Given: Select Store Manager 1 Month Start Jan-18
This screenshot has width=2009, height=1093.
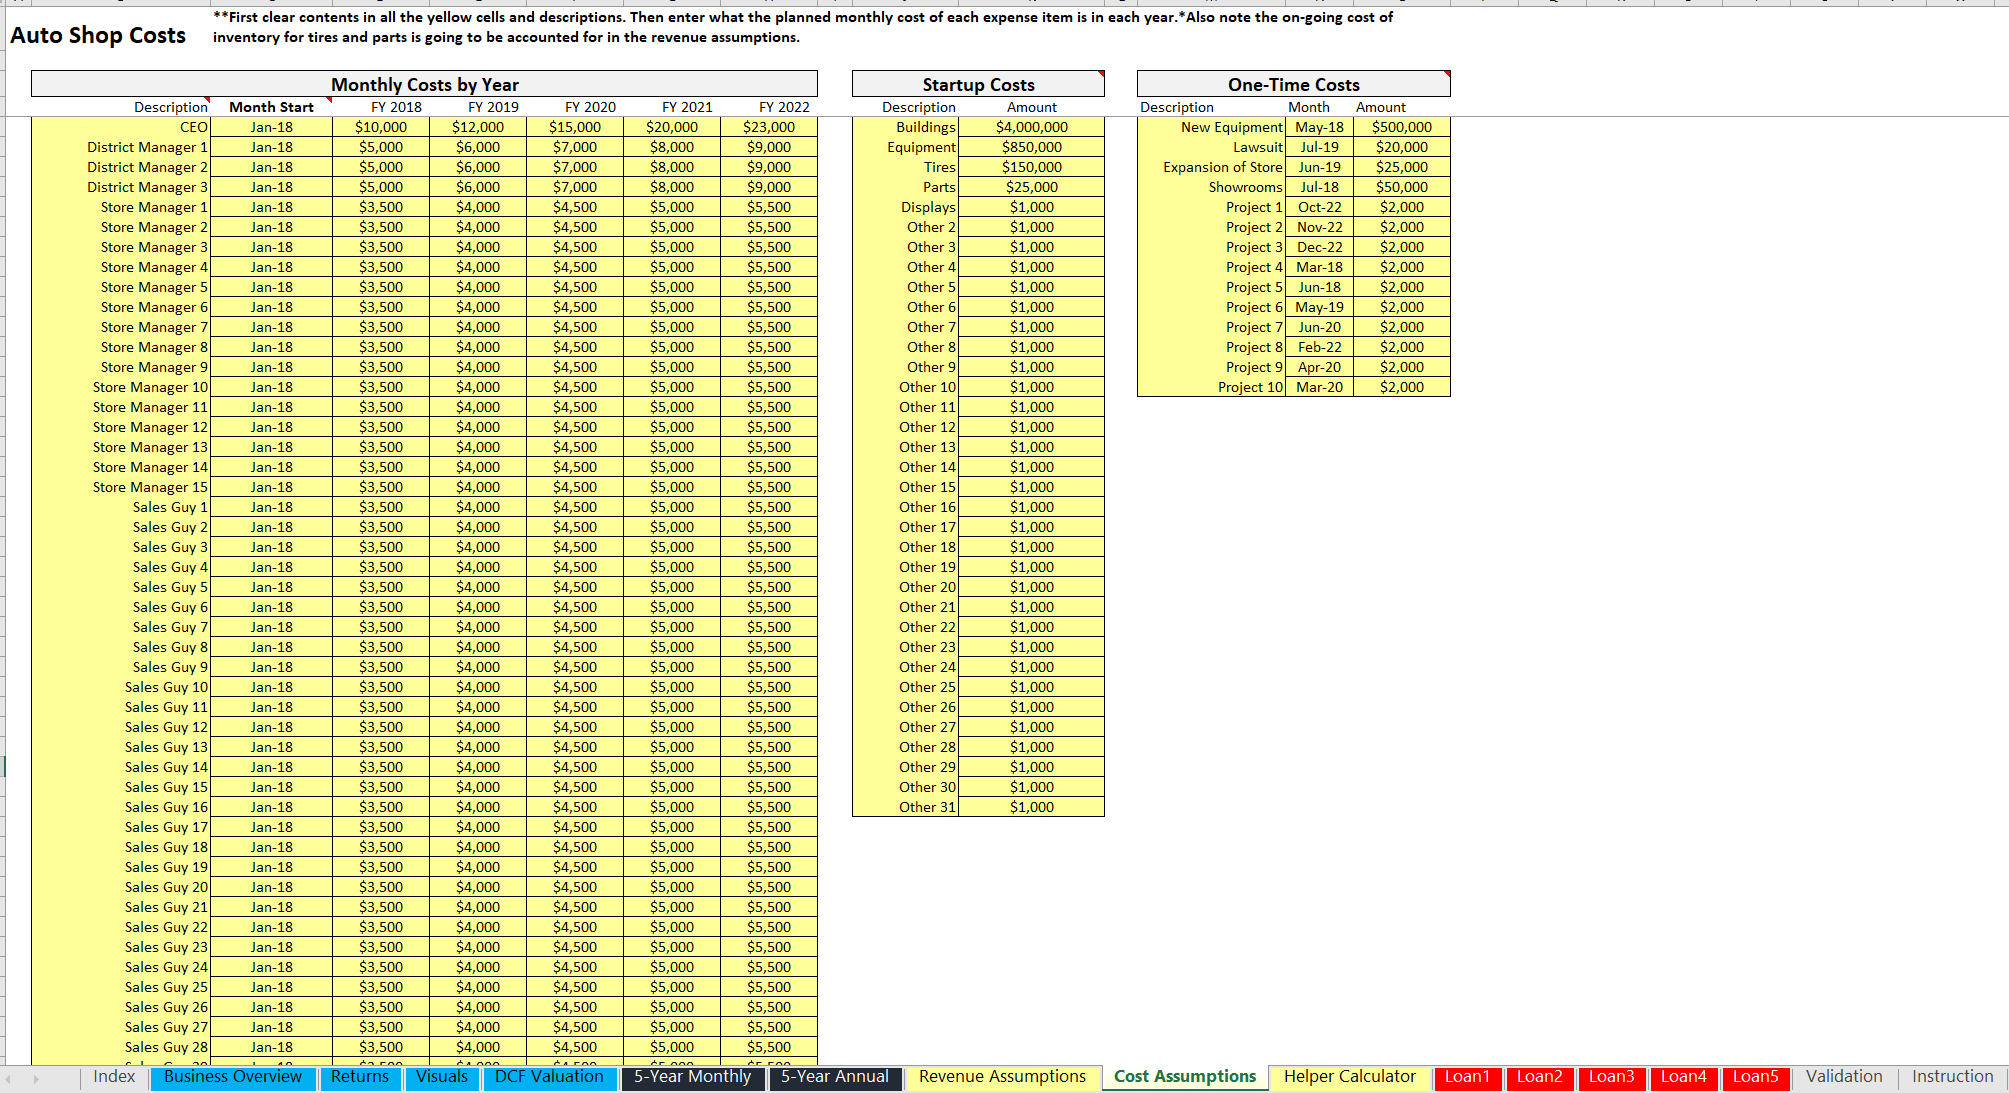Looking at the screenshot, I should point(272,207).
